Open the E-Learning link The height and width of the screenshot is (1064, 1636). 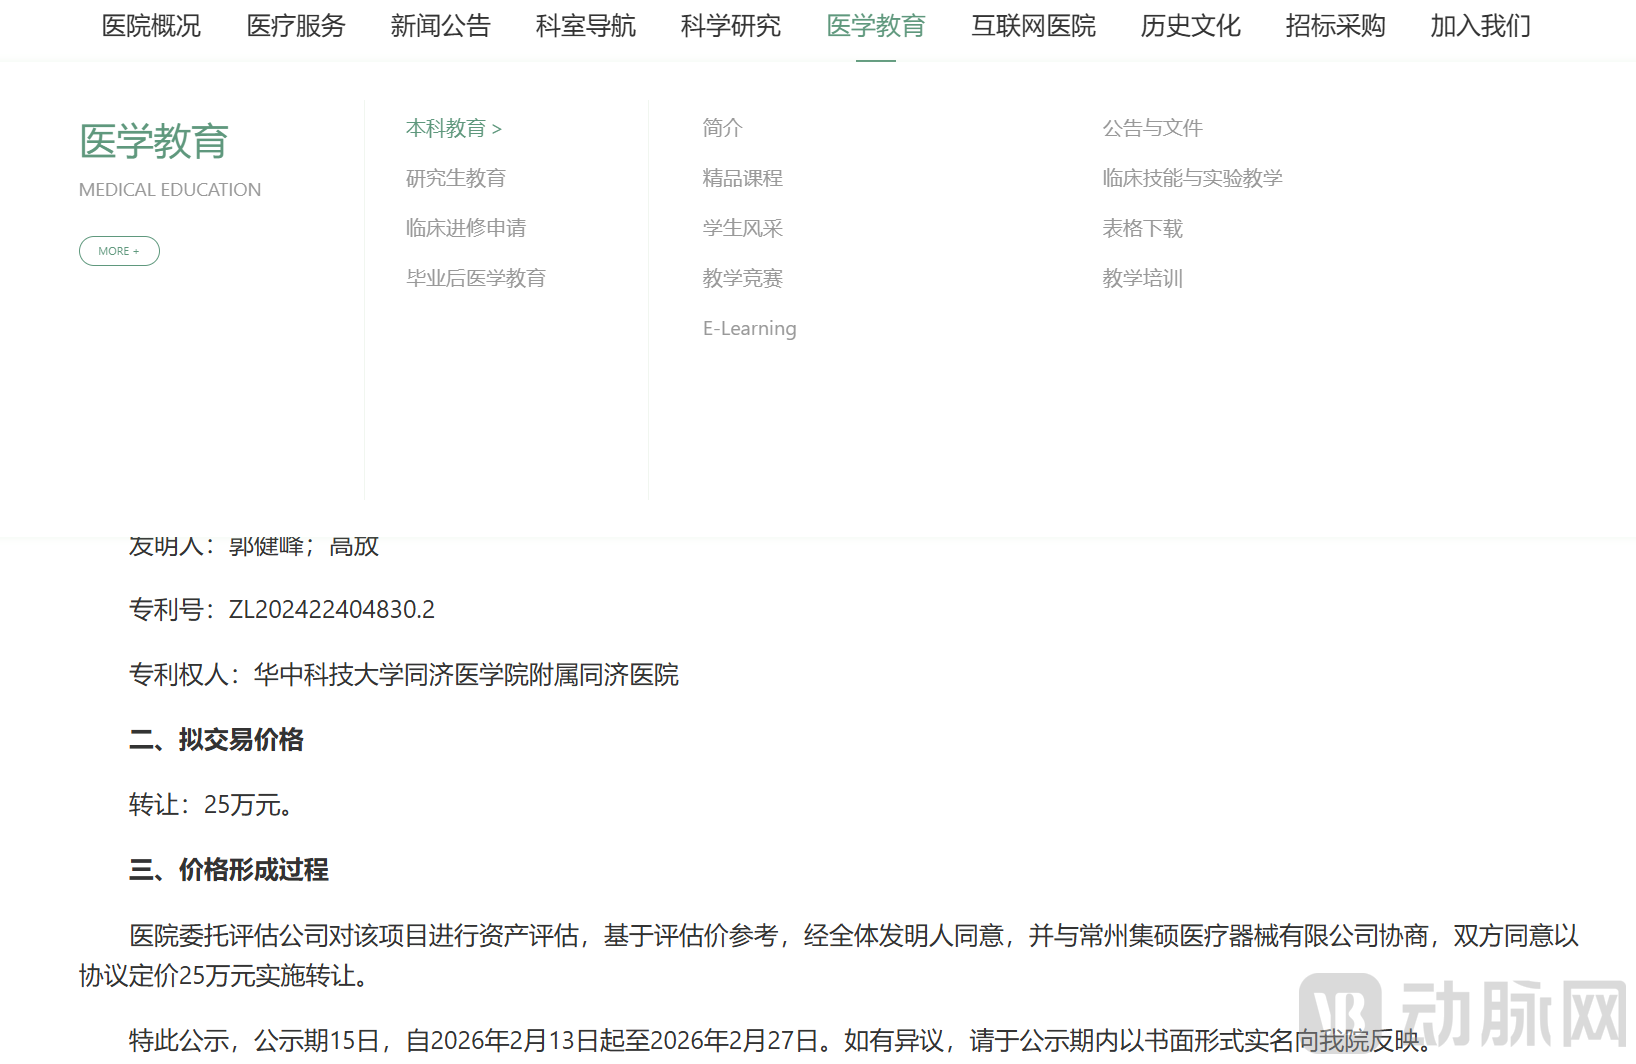coord(749,328)
